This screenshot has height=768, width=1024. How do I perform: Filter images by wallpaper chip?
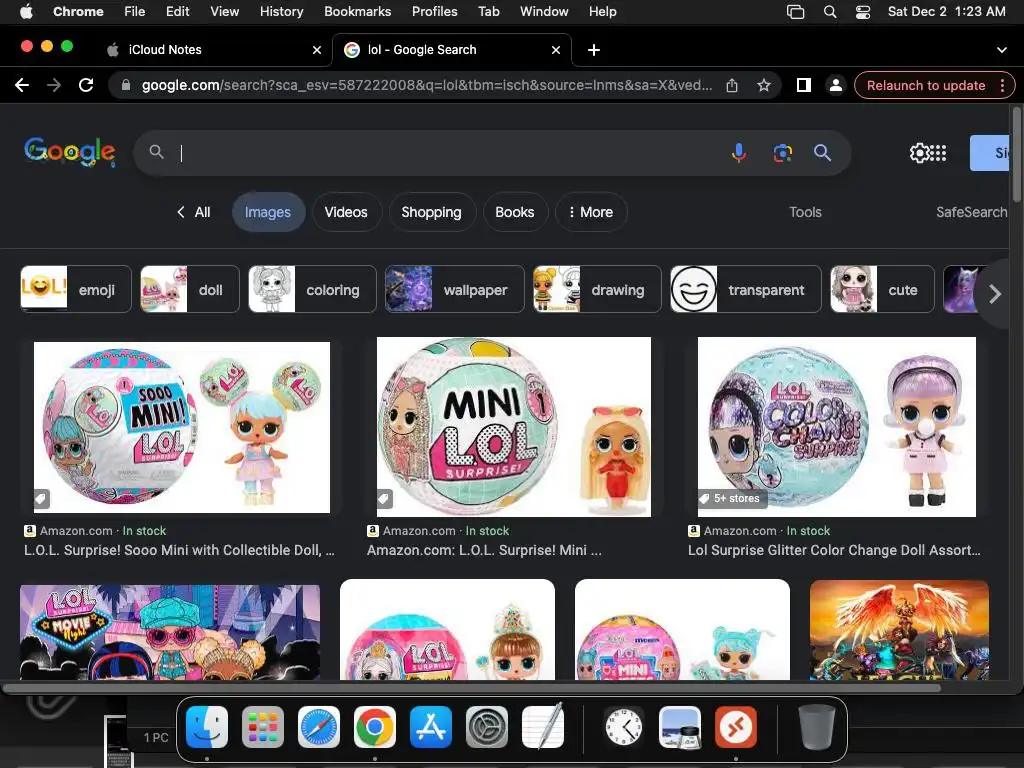point(455,289)
